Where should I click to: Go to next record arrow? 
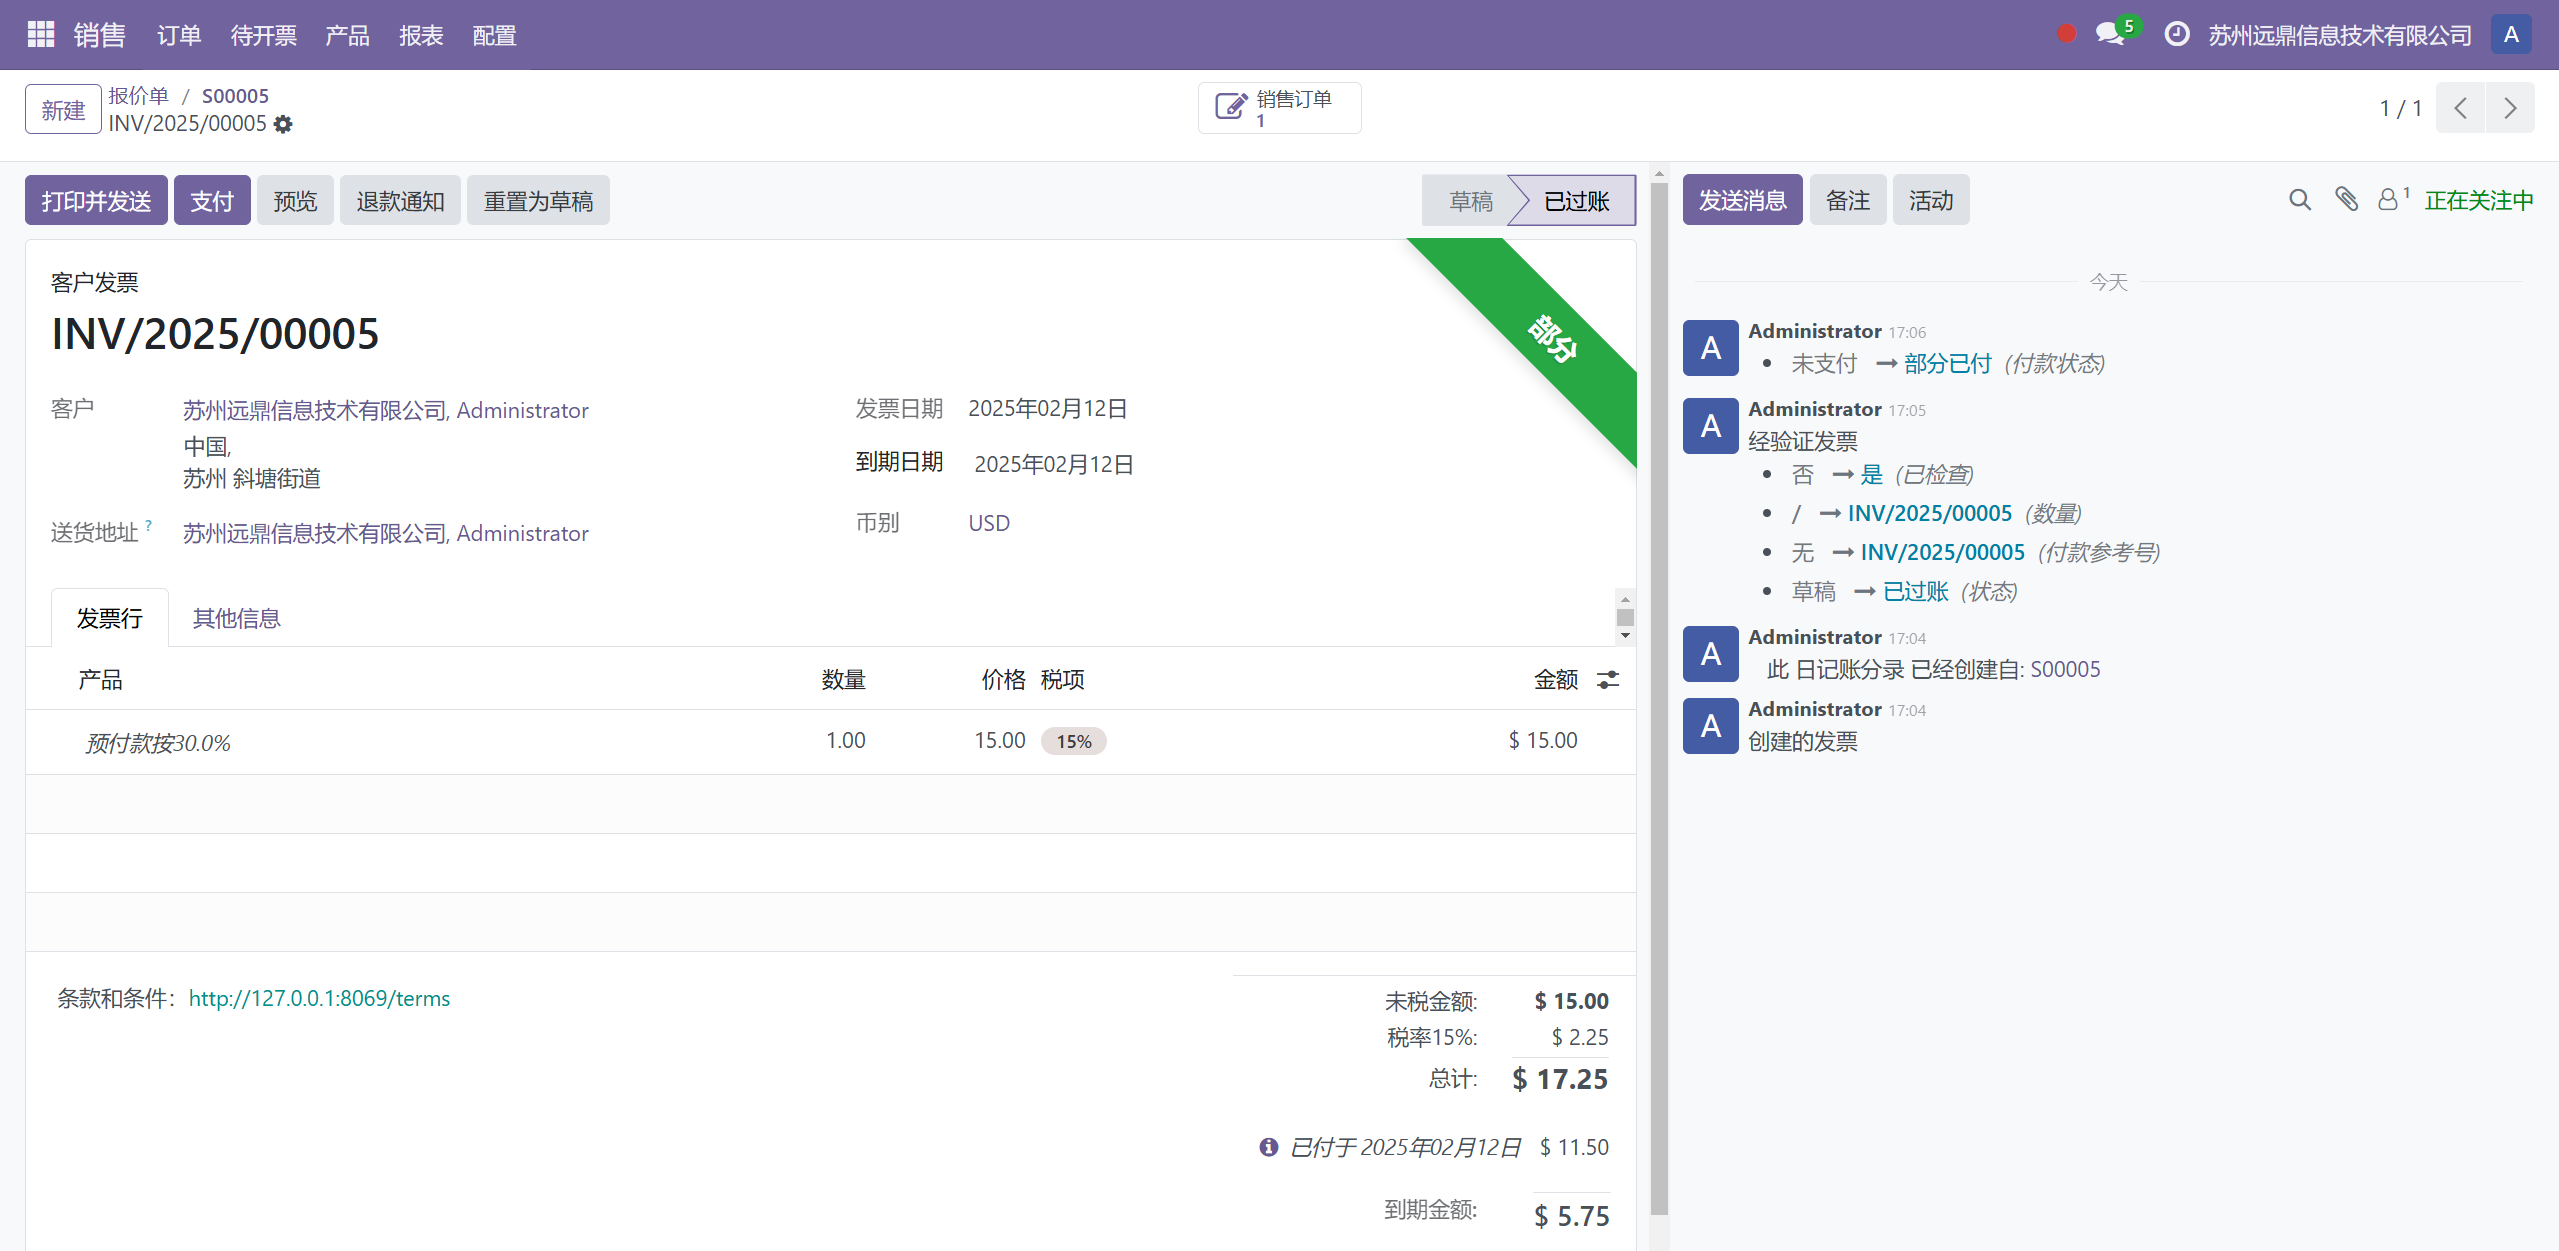click(x=2510, y=108)
